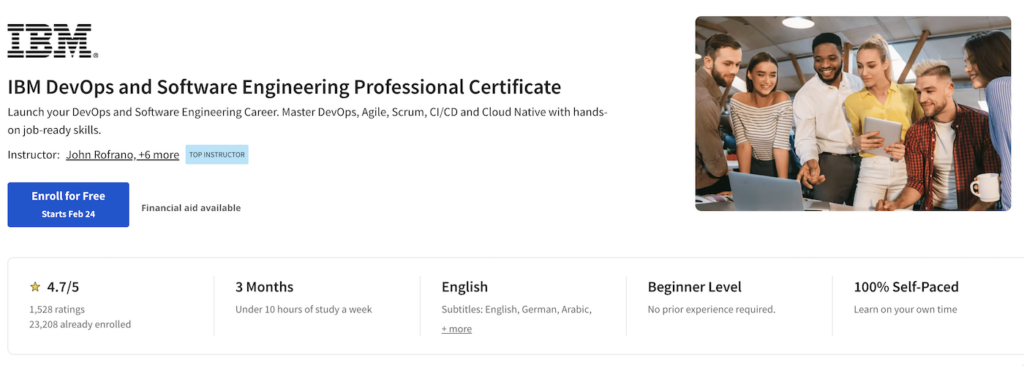Click the team photo thumbnail
The image size is (1024, 366).
point(853,114)
